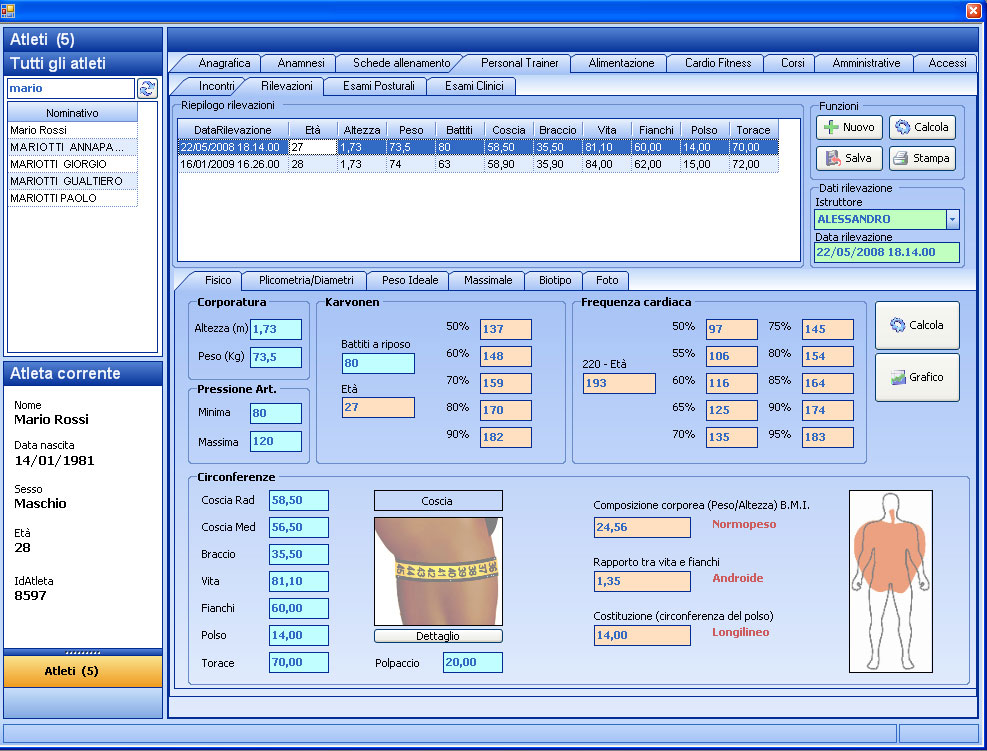987x751 pixels.
Task: Click the Peso (Kg) input field
Action: [x=276, y=357]
